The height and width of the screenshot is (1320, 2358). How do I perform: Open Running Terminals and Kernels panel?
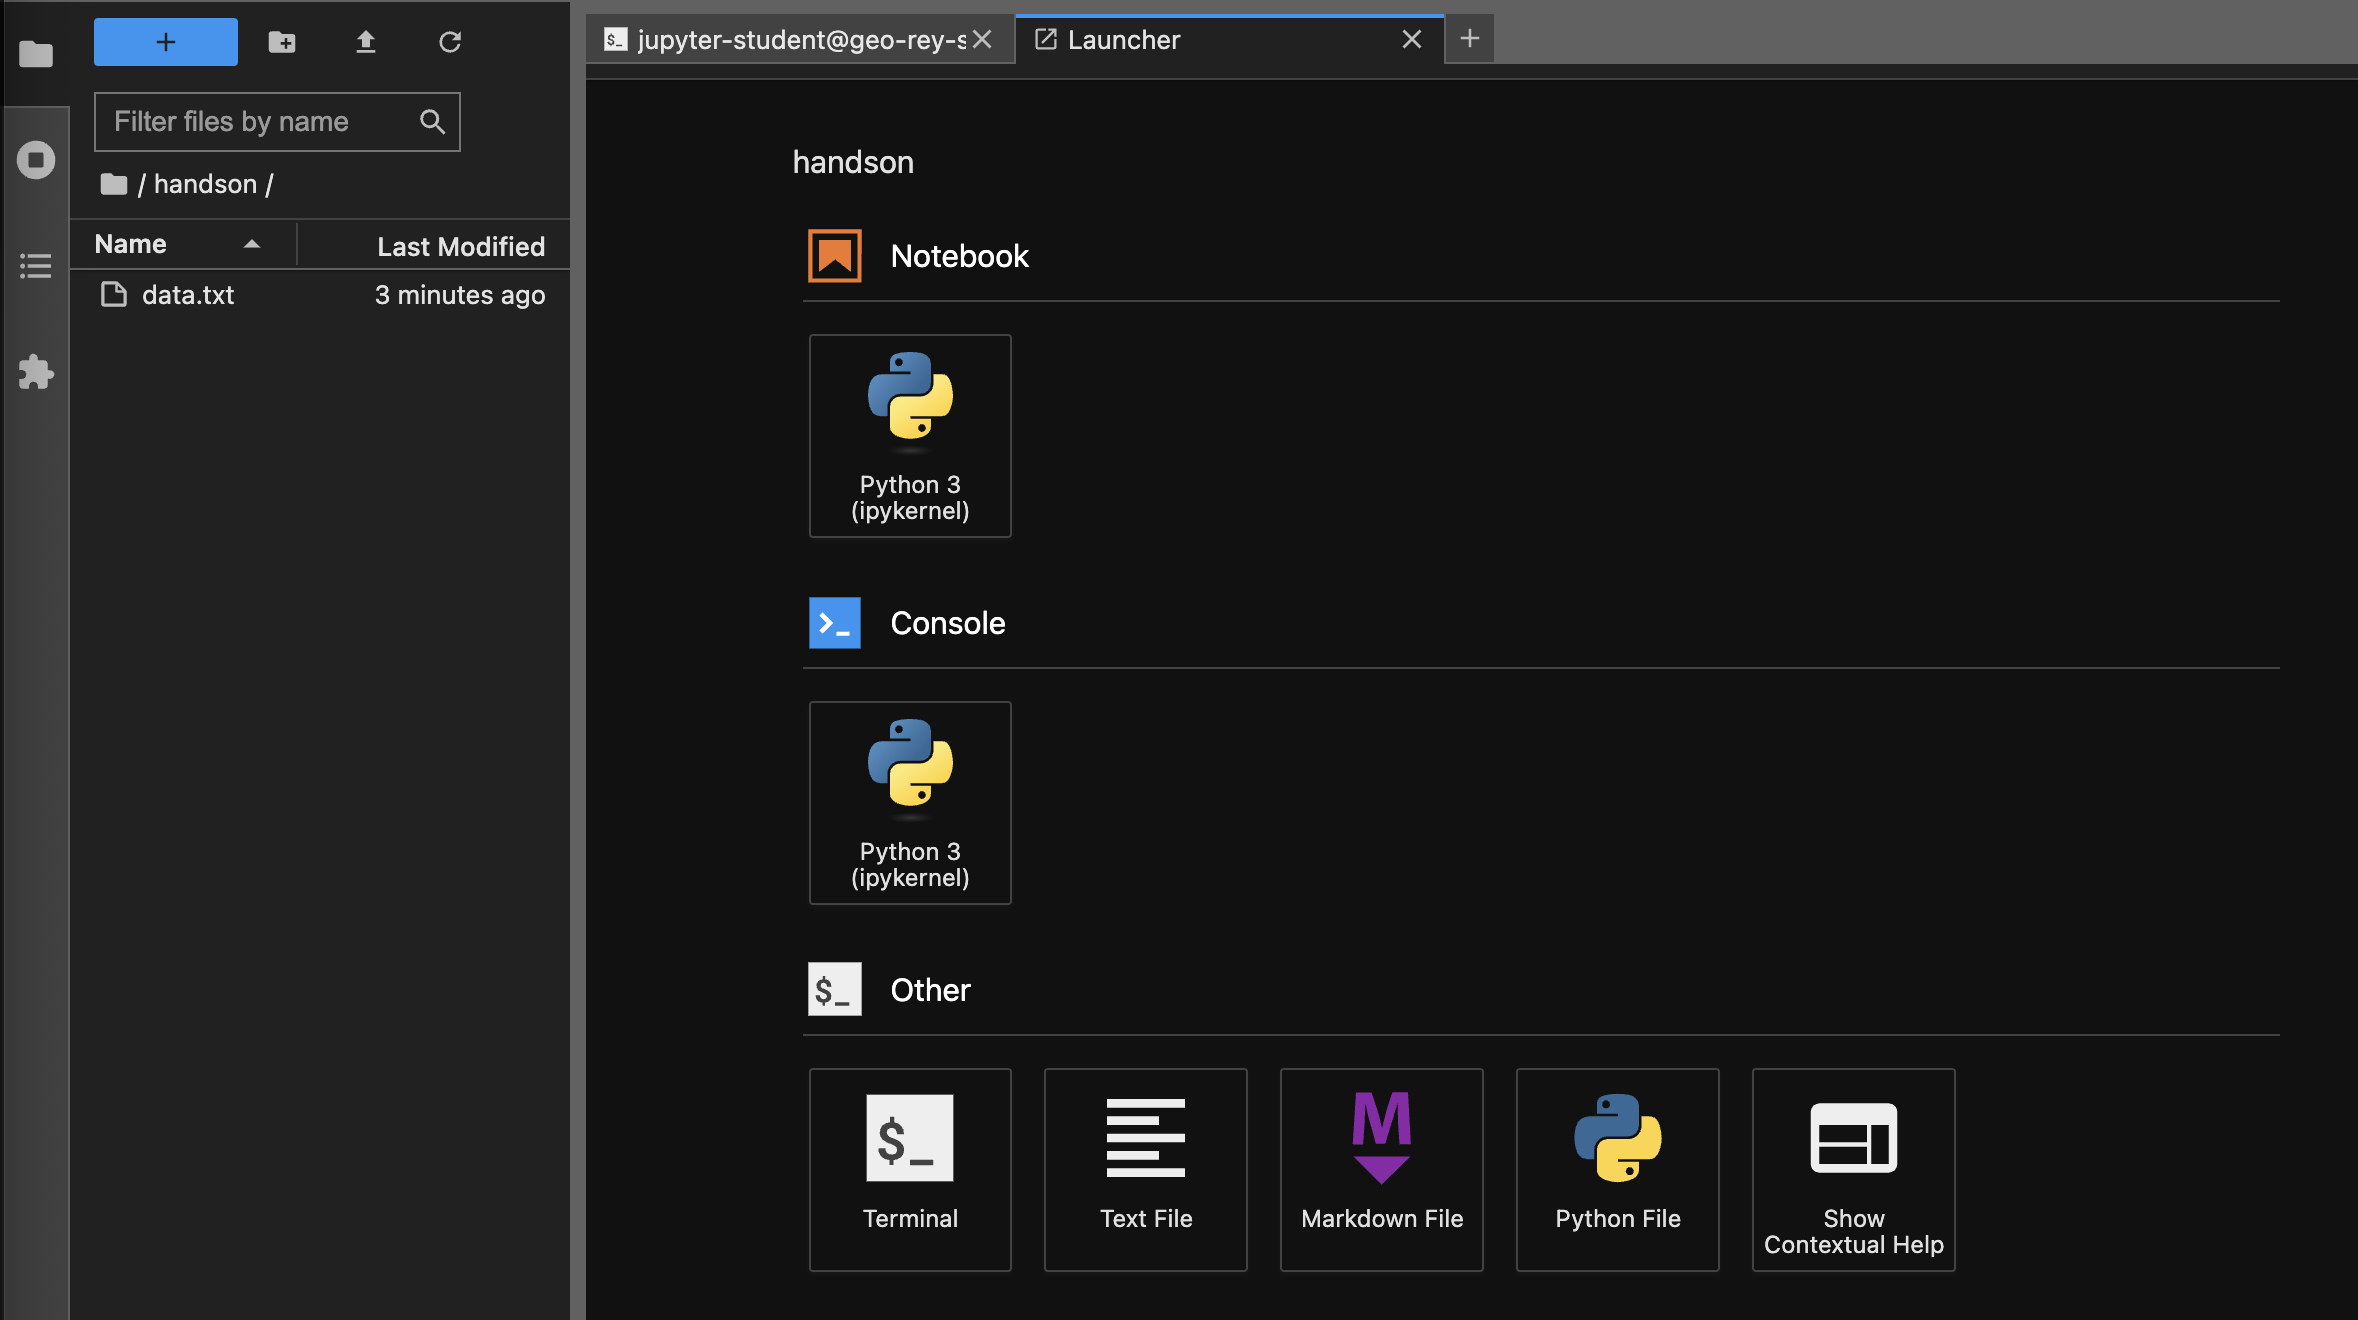tap(36, 160)
